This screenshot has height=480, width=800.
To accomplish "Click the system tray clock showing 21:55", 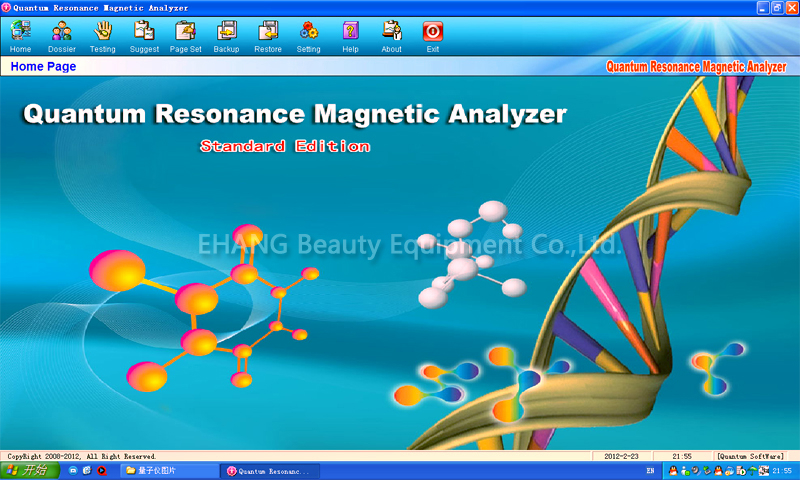I will 781,470.
